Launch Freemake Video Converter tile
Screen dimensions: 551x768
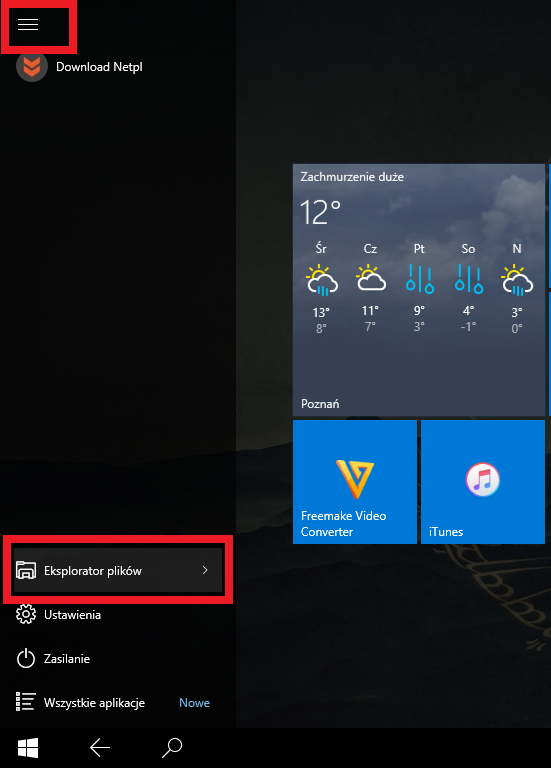pos(355,482)
